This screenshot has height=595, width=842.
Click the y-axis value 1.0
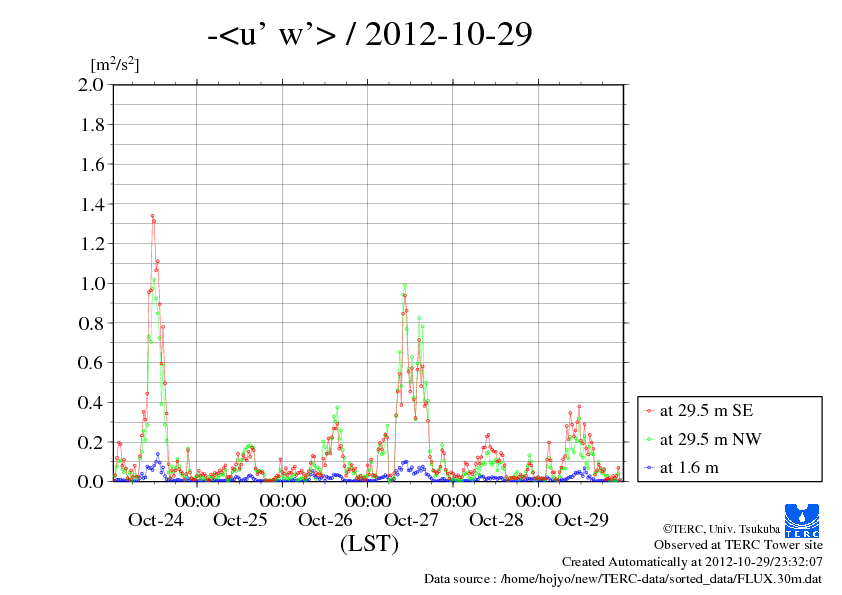[x=92, y=284]
